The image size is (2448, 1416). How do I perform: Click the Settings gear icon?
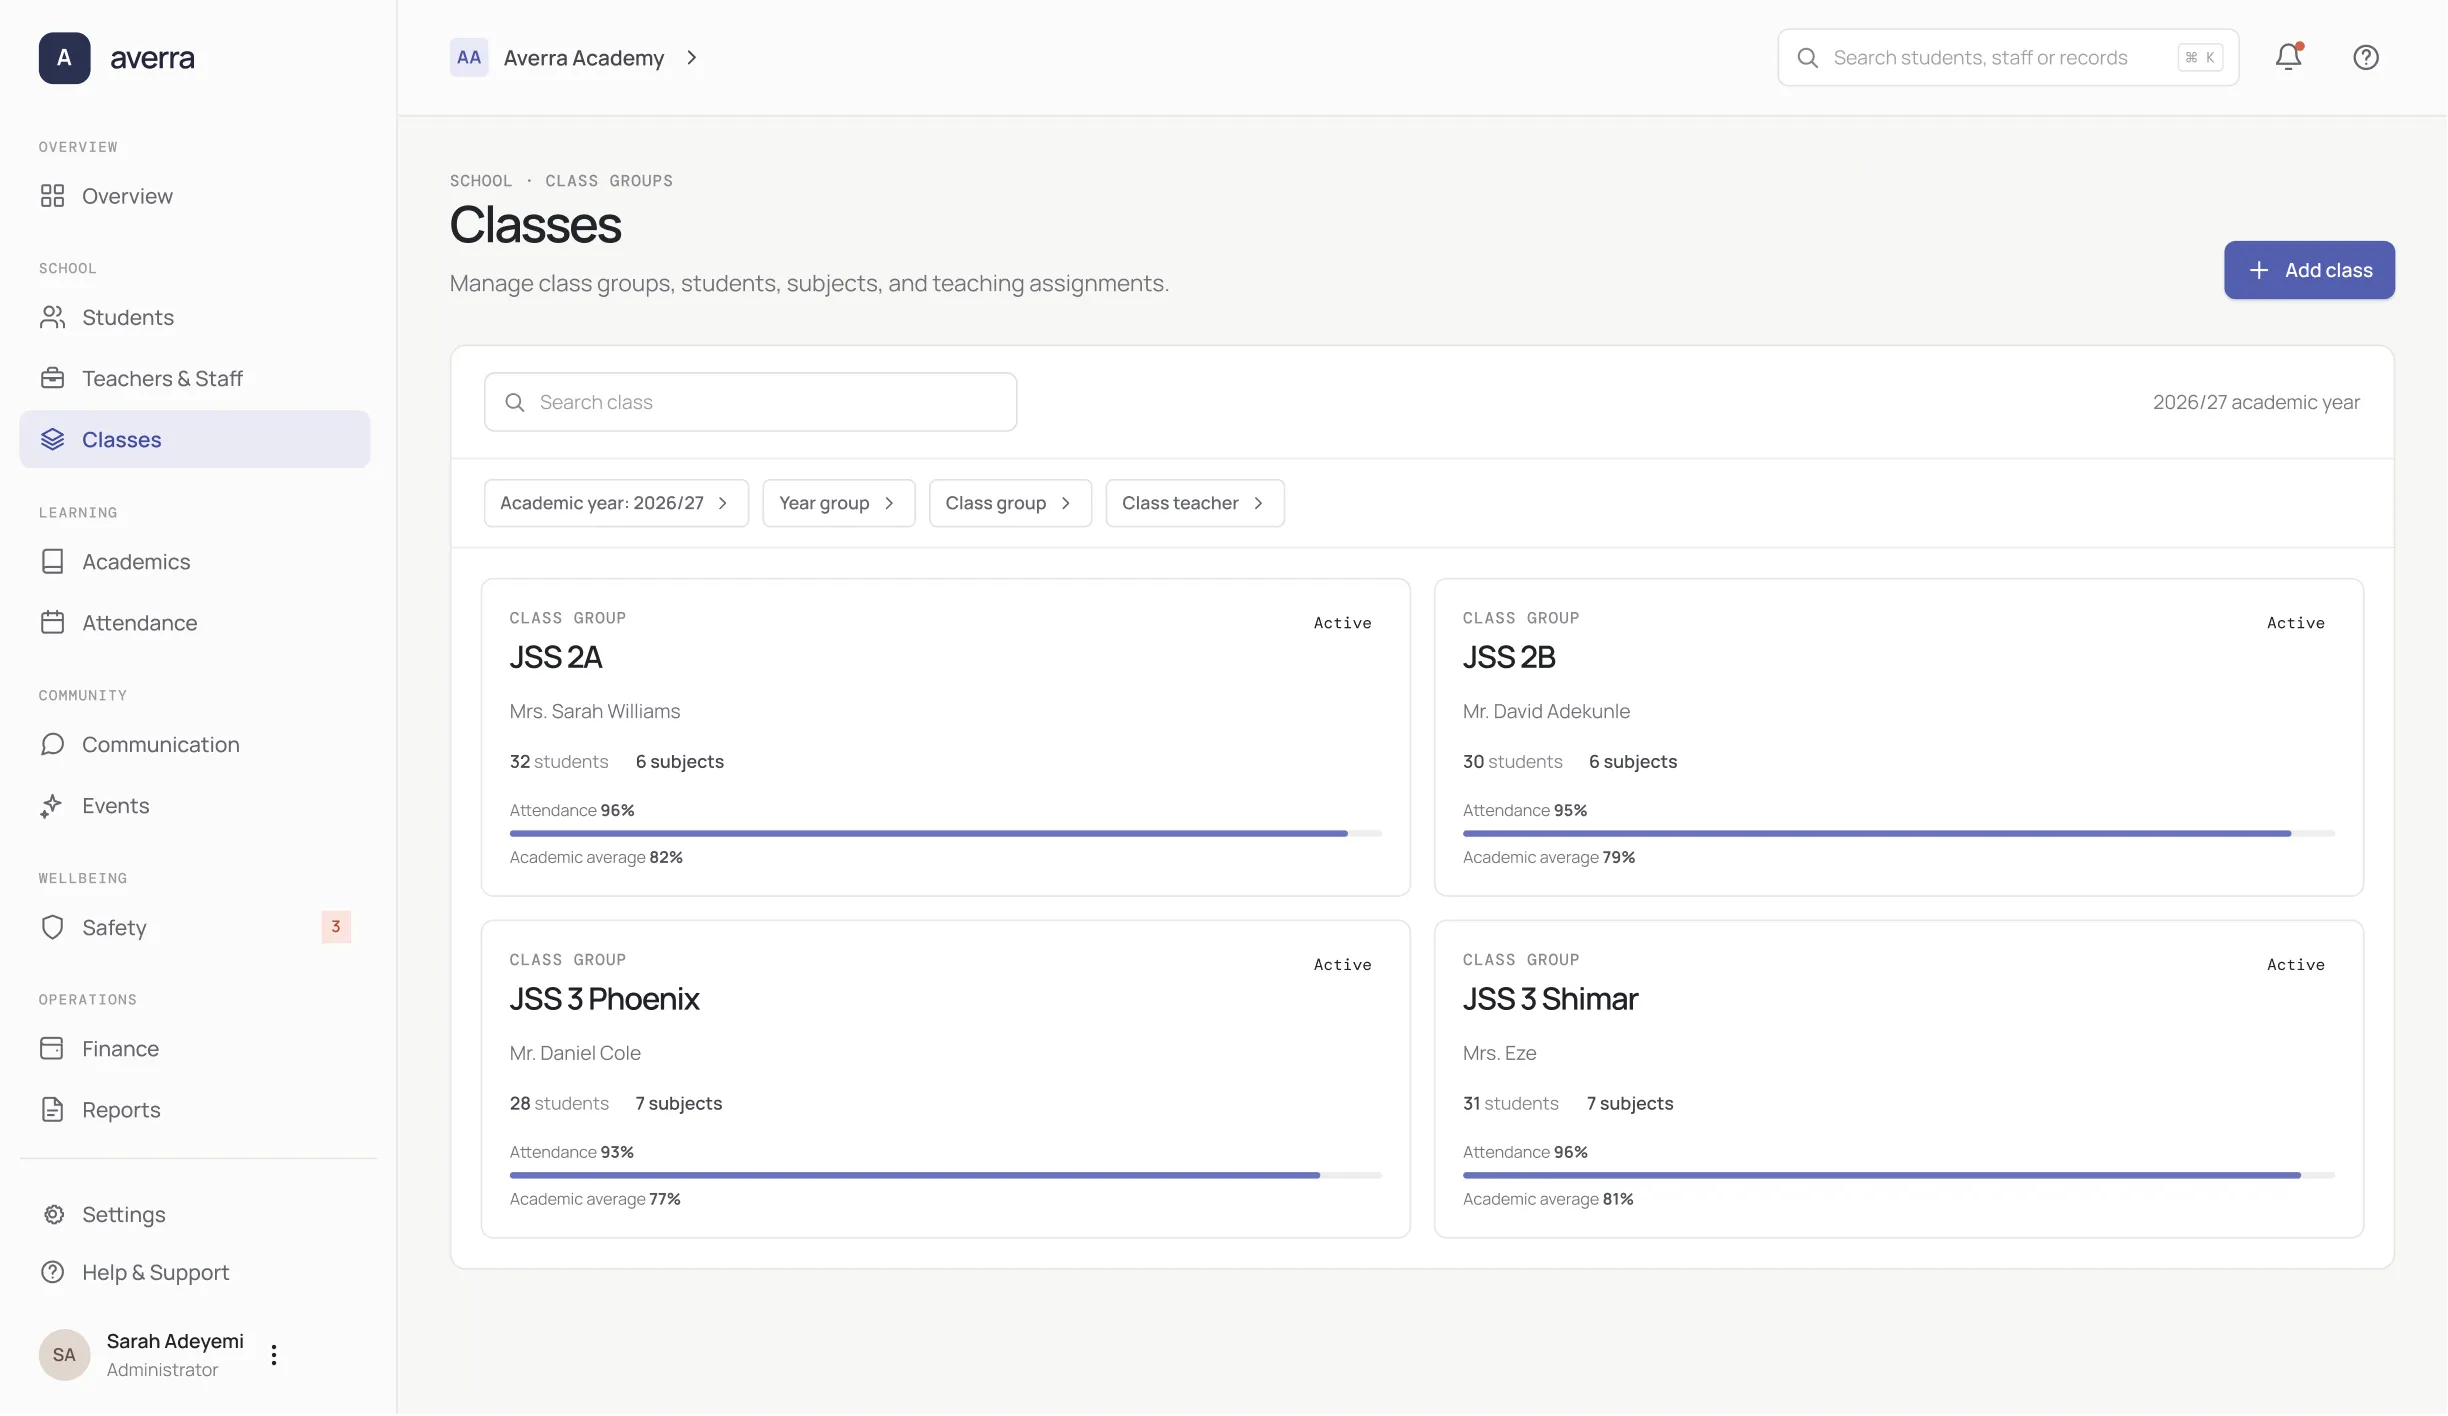[53, 1215]
